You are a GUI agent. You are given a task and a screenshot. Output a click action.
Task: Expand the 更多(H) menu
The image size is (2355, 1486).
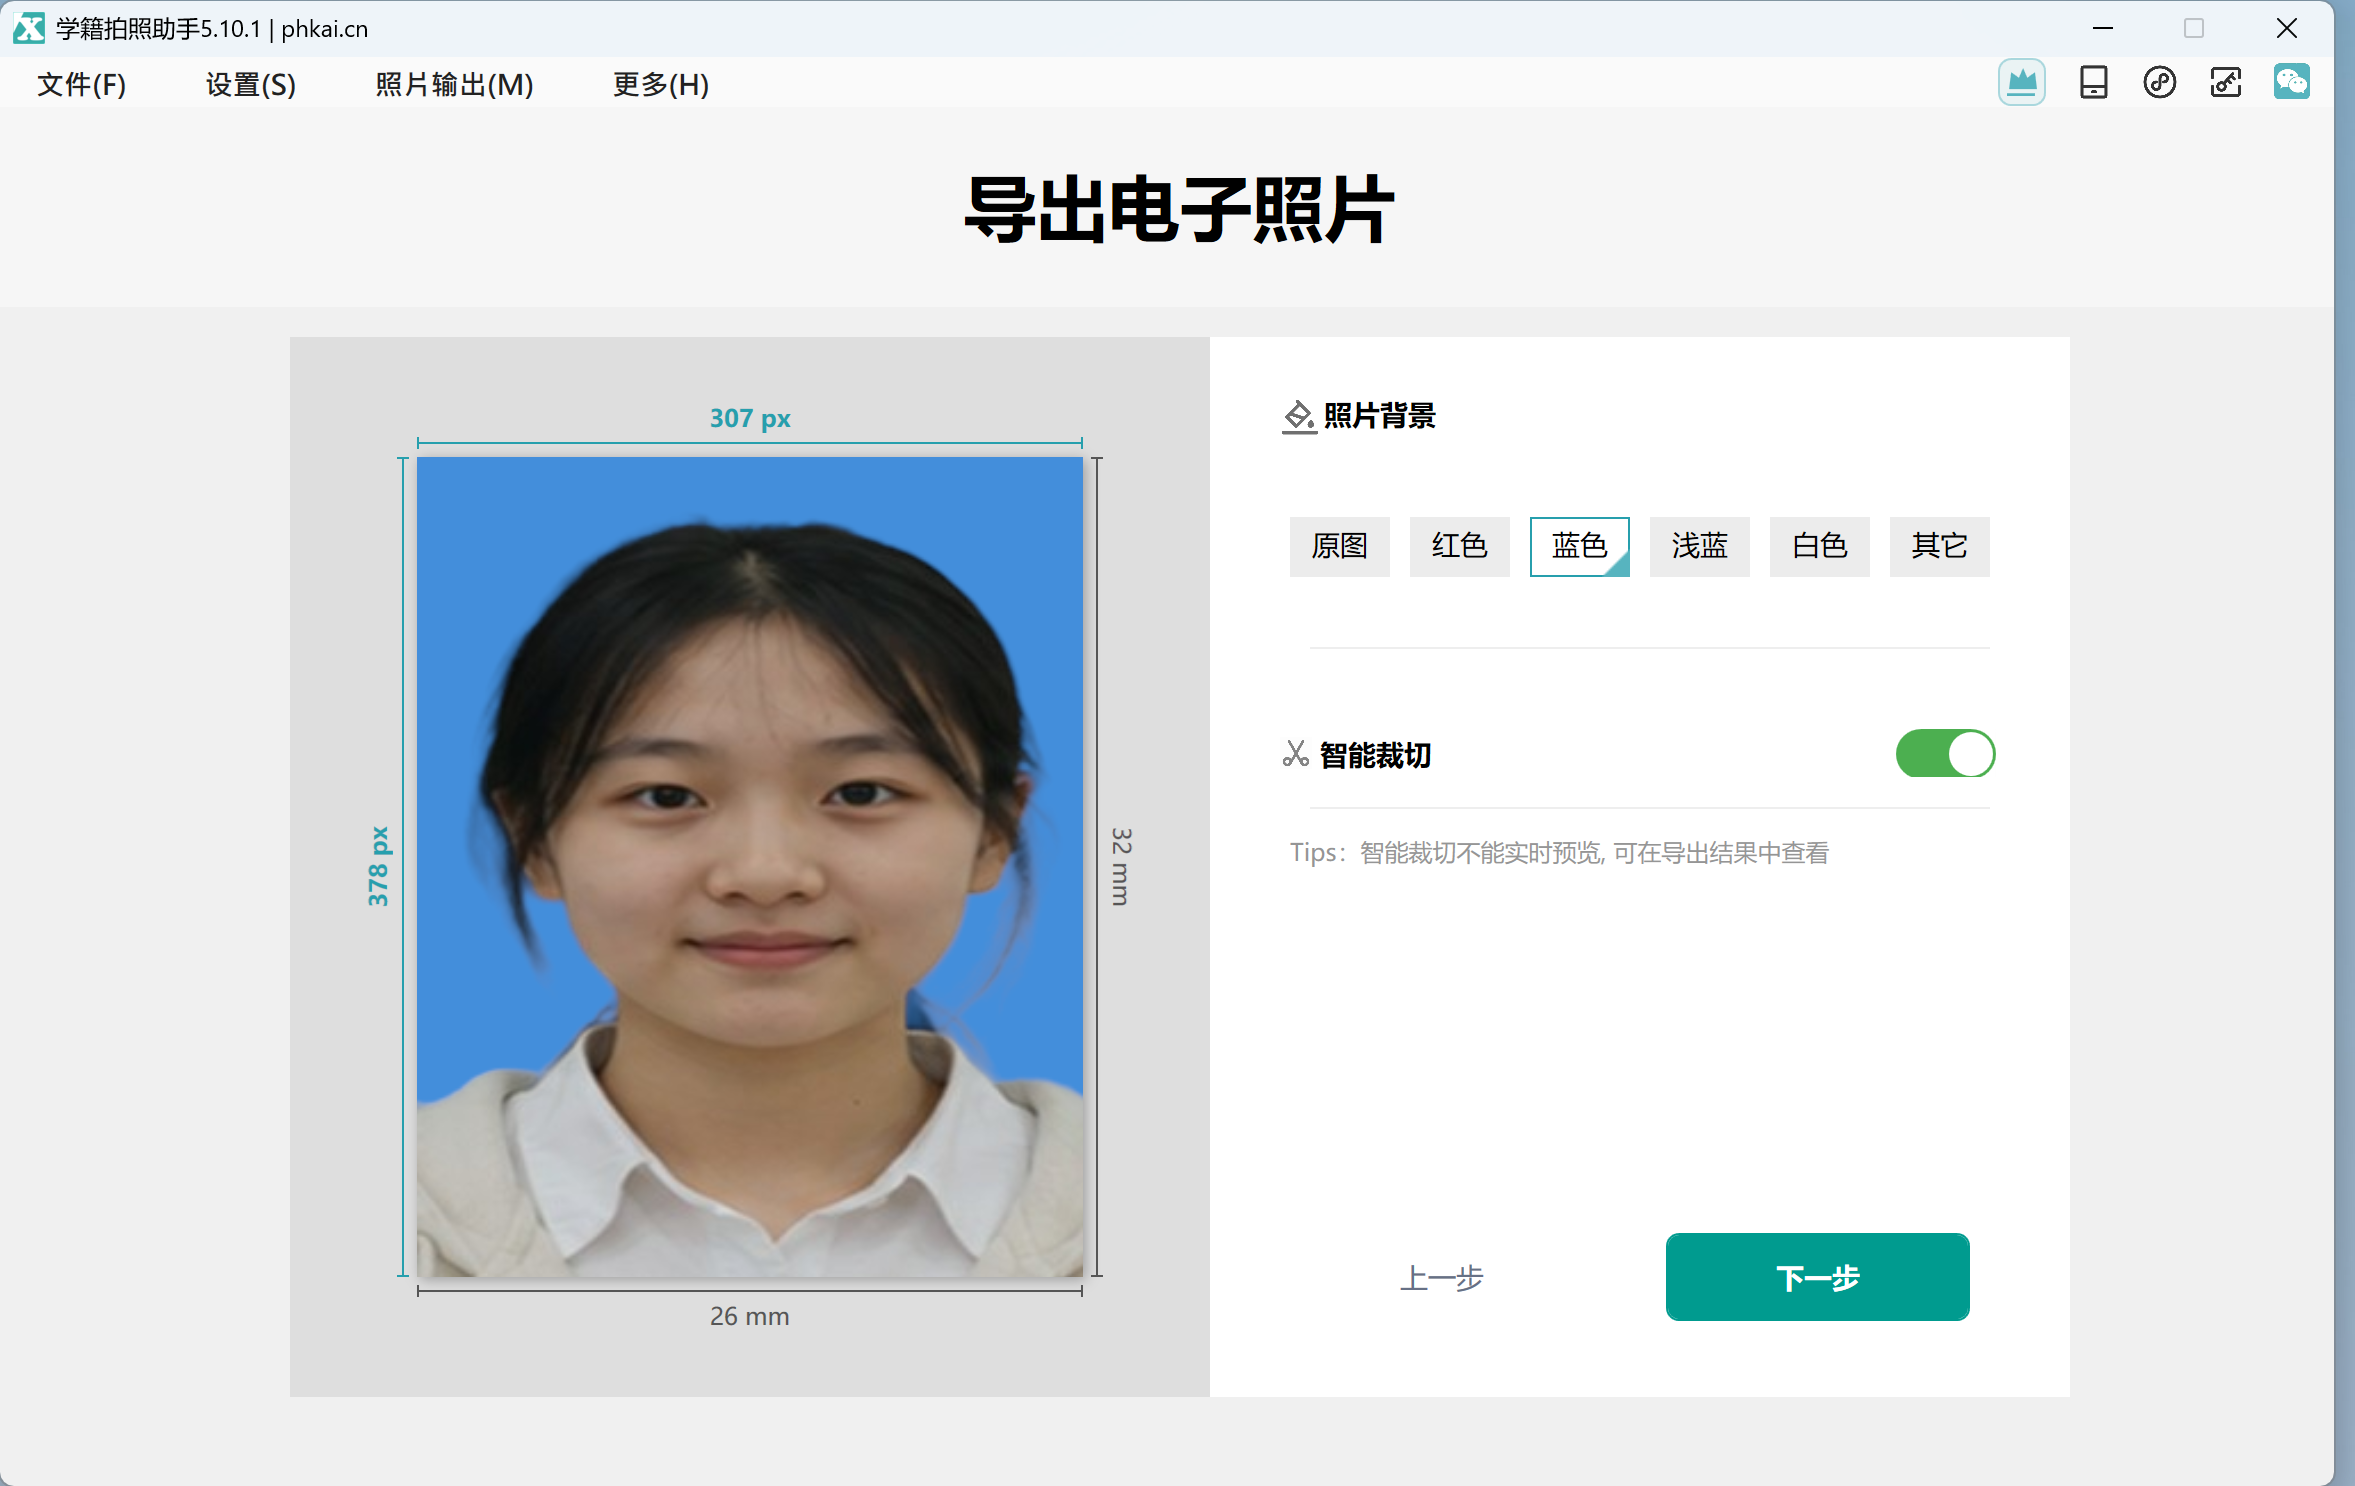point(661,84)
